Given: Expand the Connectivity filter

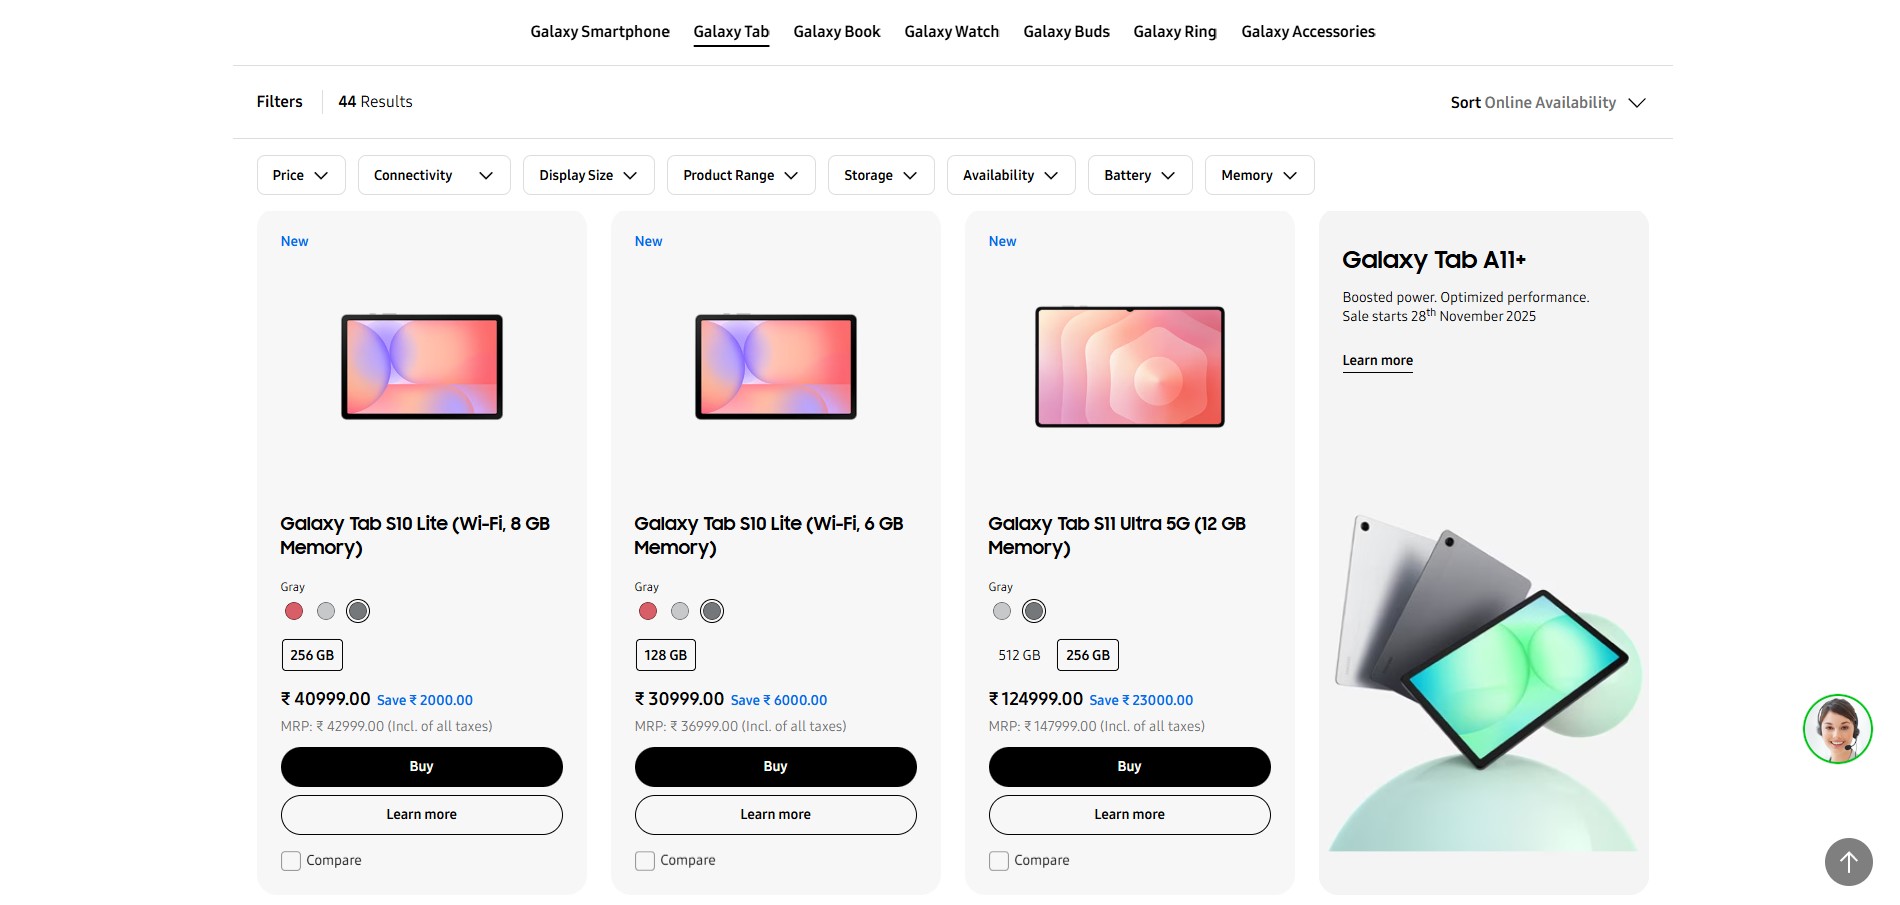Looking at the screenshot, I should pyautogui.click(x=433, y=175).
